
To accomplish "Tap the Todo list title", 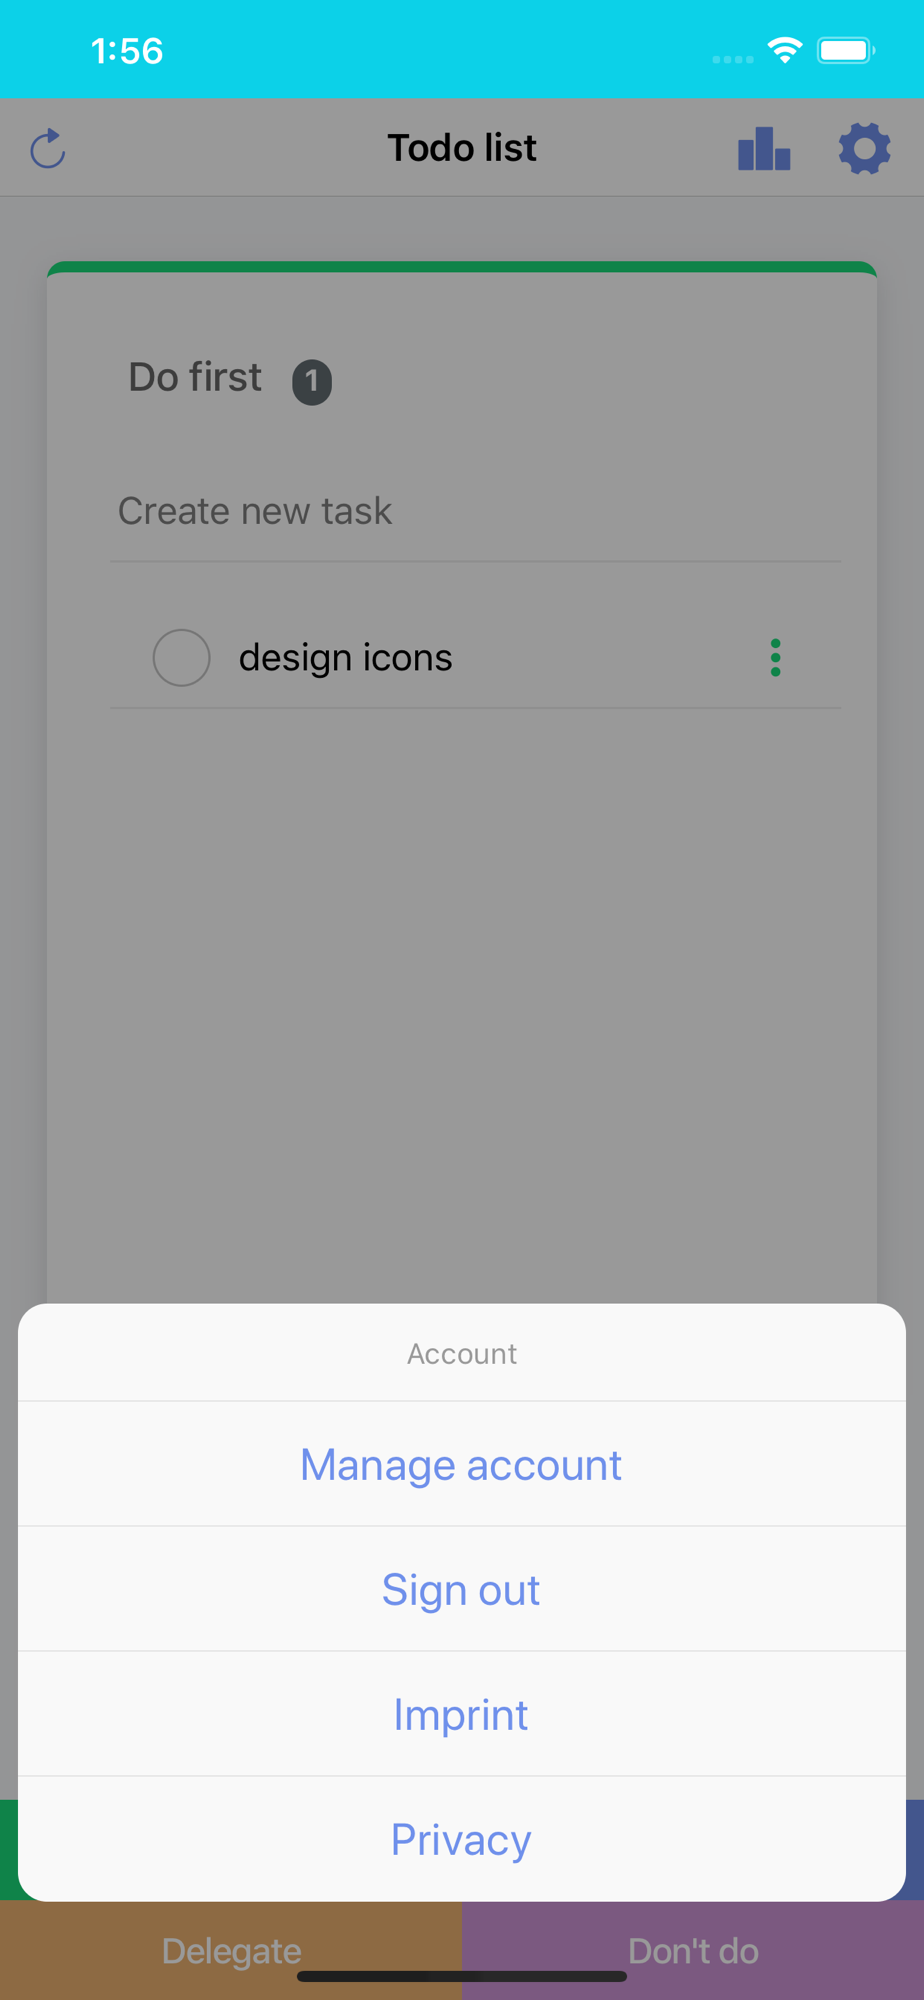I will click(462, 148).
